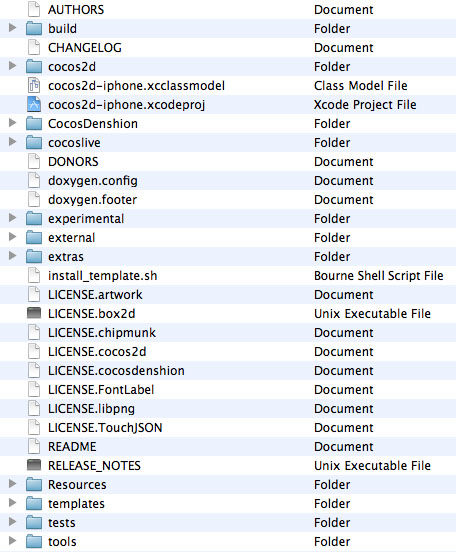Image resolution: width=456 pixels, height=552 pixels.
Task: Expand the build folder disclosure triangle
Action: coord(12,27)
